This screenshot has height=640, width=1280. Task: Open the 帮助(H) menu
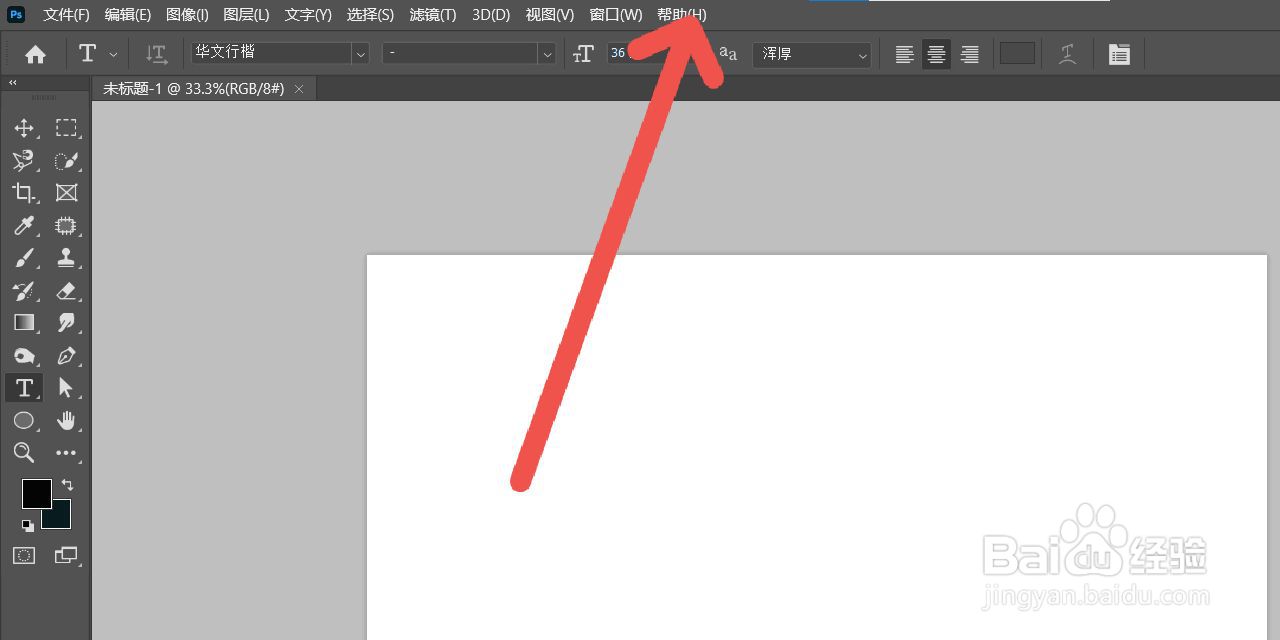click(681, 15)
